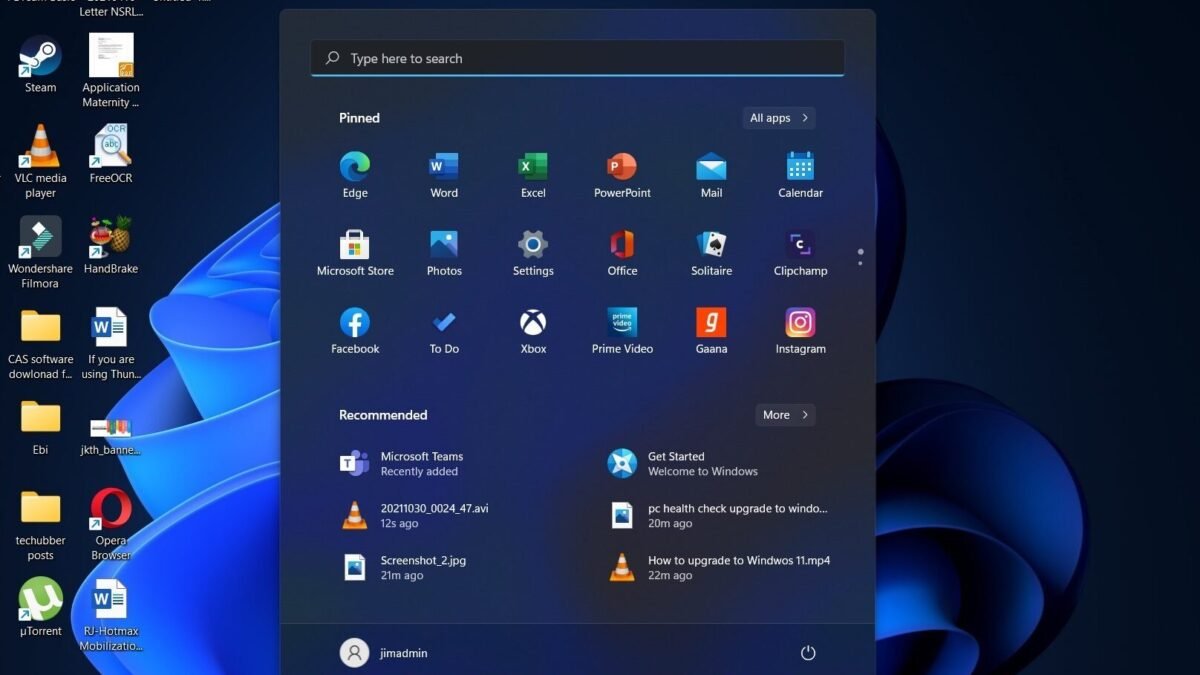Open the Calendar pinned app
Screen dimensions: 1200x675
(x=800, y=175)
